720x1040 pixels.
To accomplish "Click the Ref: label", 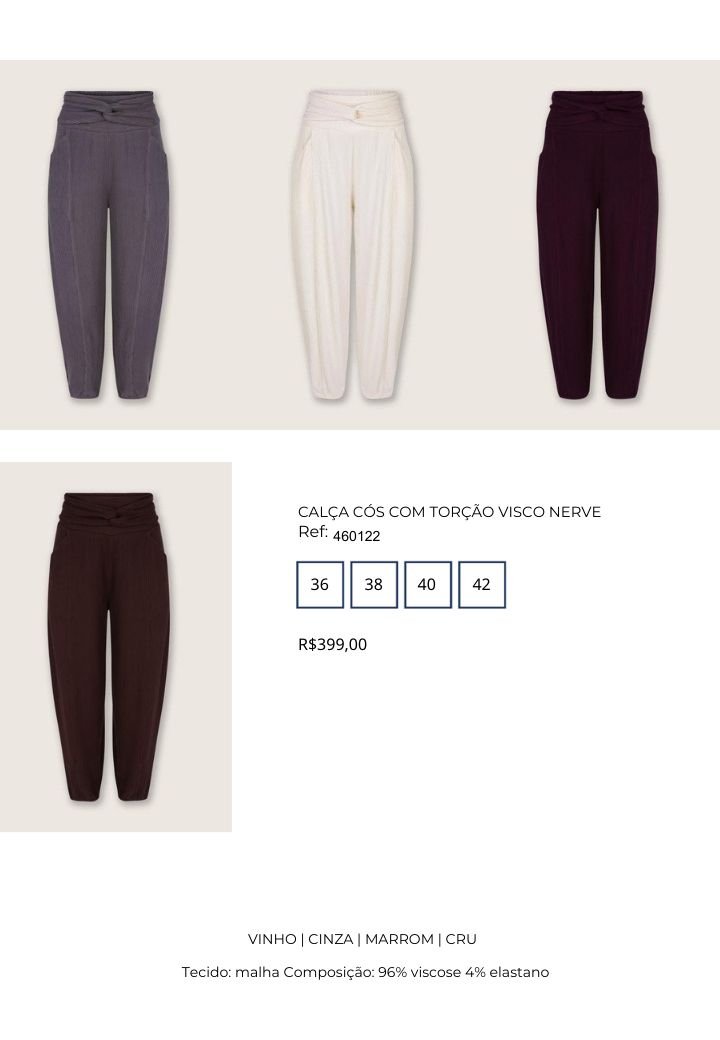I will coord(313,532).
